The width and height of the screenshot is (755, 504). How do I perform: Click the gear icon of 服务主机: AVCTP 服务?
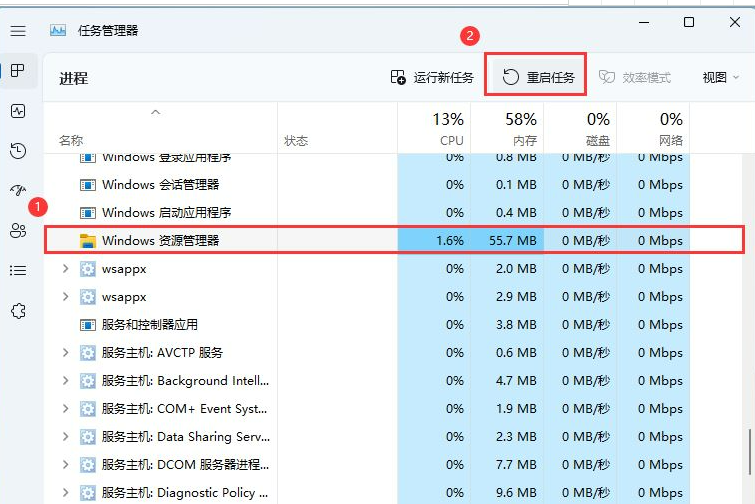pyautogui.click(x=88, y=353)
